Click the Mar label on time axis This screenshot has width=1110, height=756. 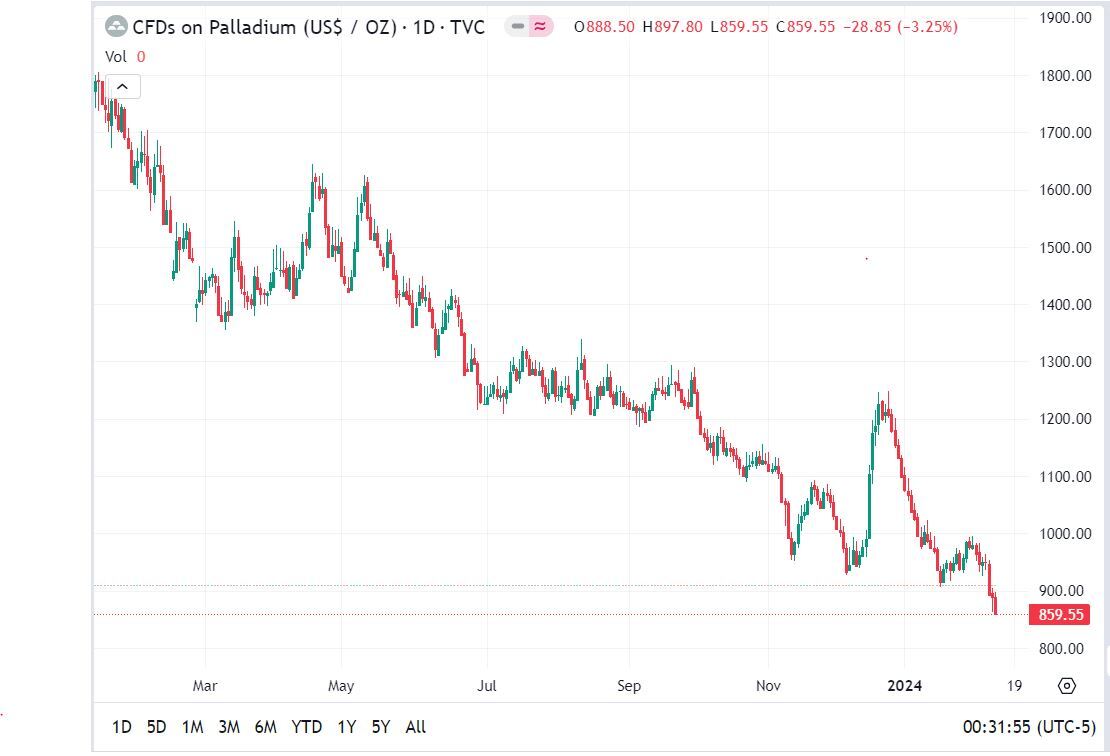pyautogui.click(x=205, y=686)
